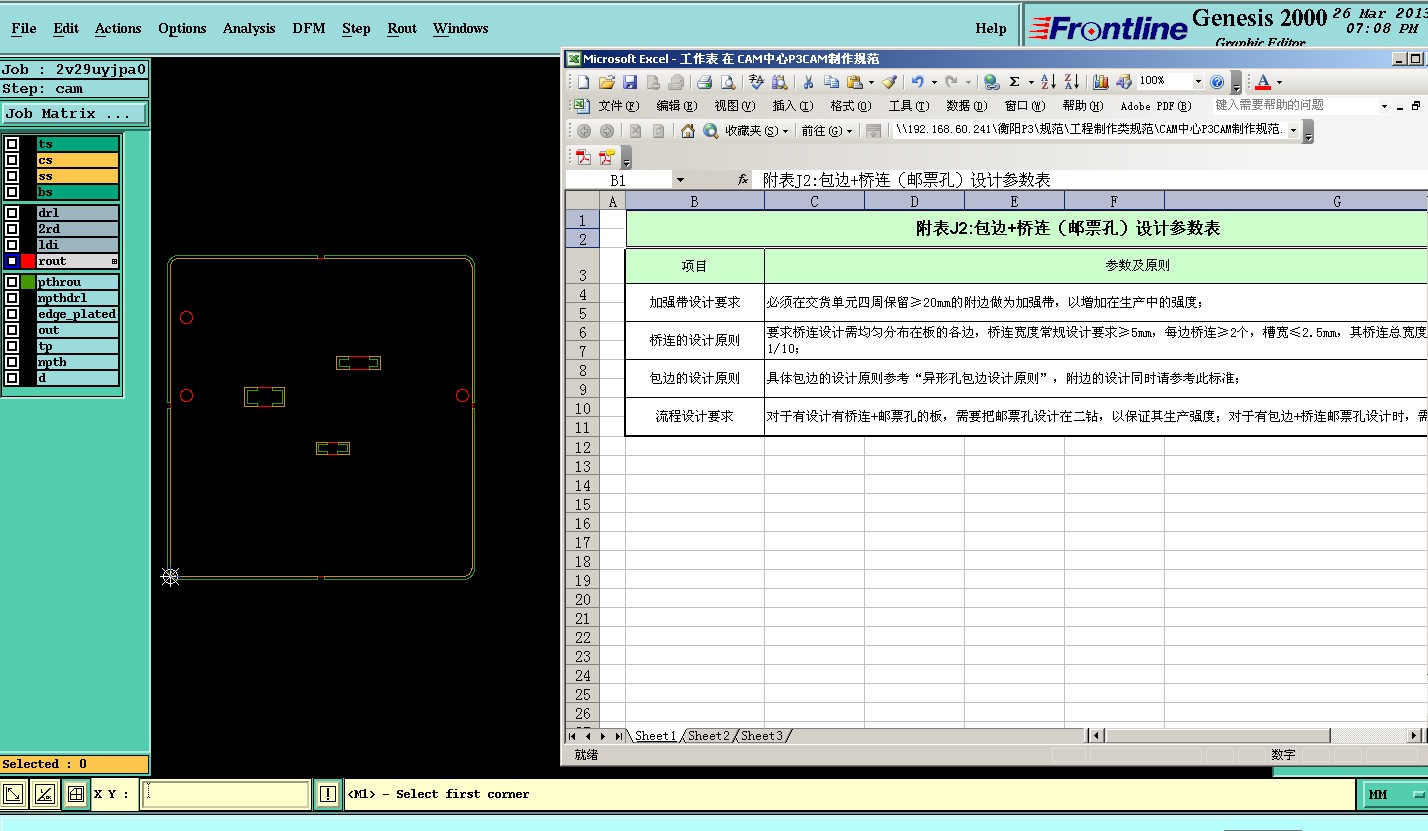Select the Excel row 12 header
1428x831 pixels.
[582, 447]
